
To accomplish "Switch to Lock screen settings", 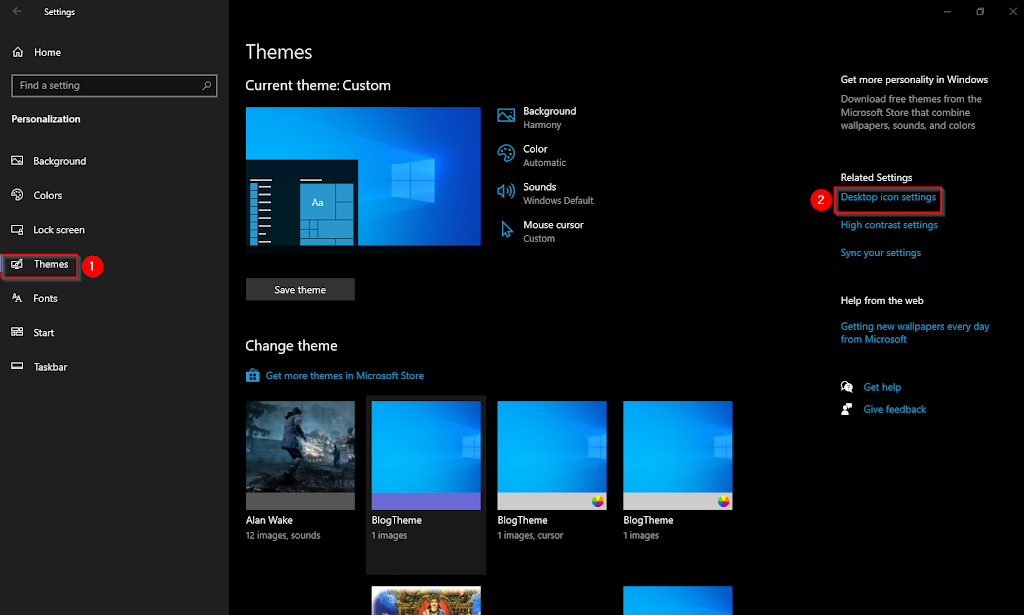I will [x=60, y=229].
